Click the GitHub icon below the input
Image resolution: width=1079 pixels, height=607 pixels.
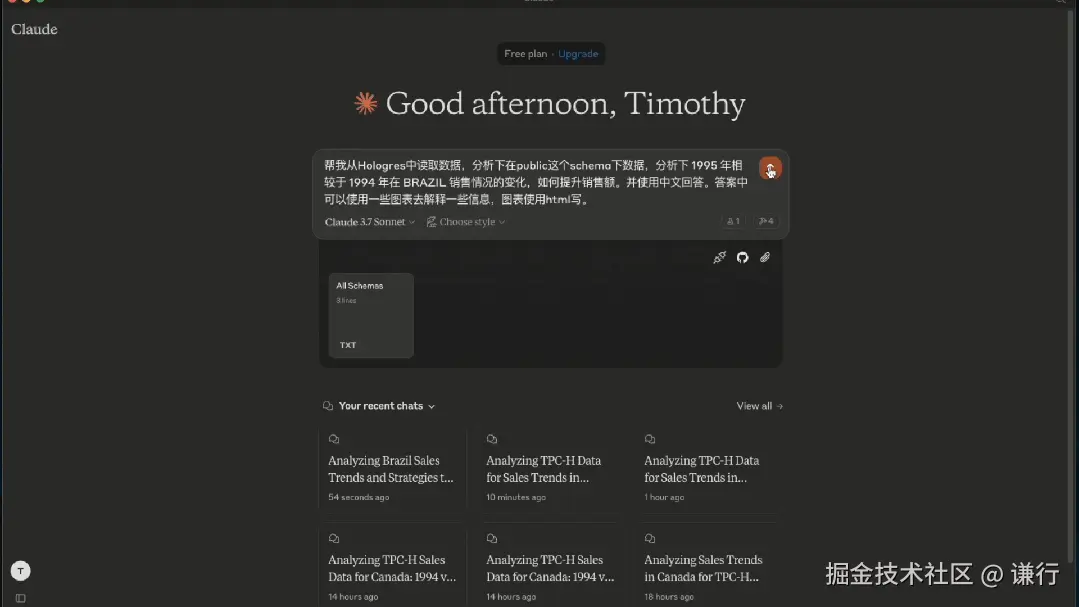[x=742, y=257]
